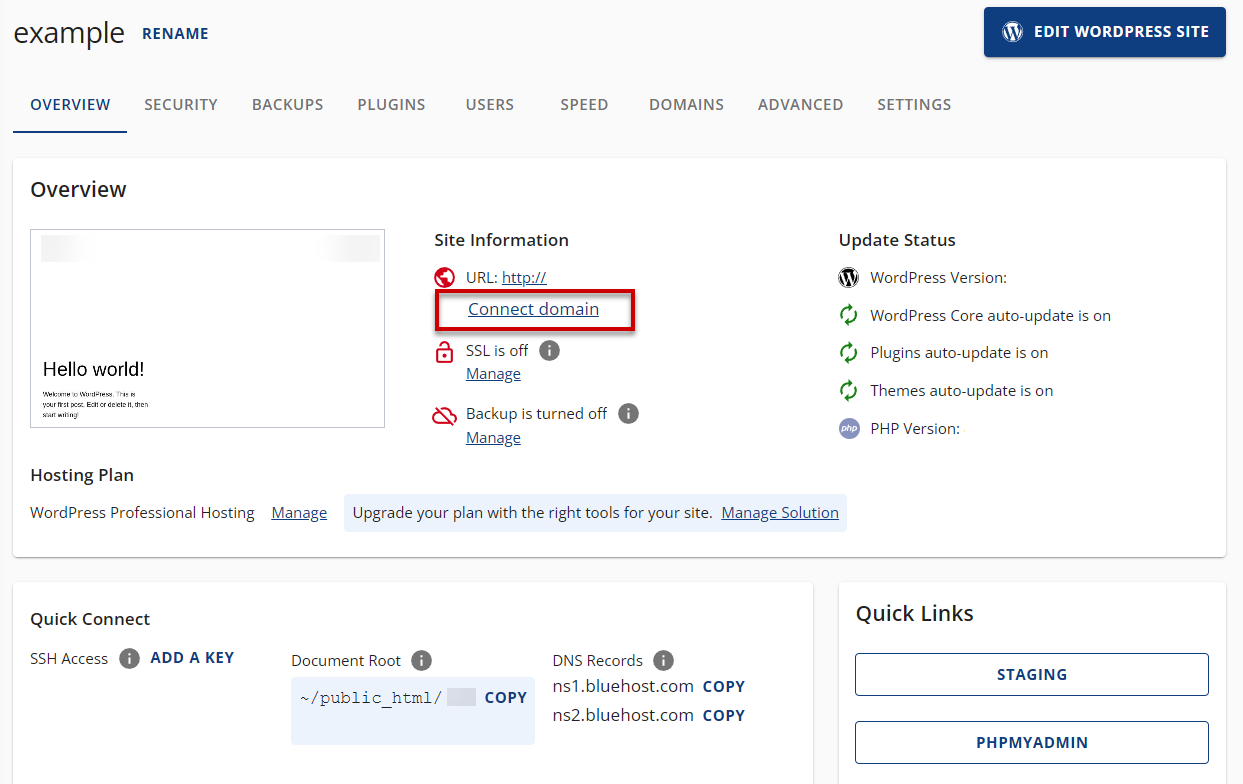
Task: Click Rename next to the site name
Action: (x=175, y=33)
